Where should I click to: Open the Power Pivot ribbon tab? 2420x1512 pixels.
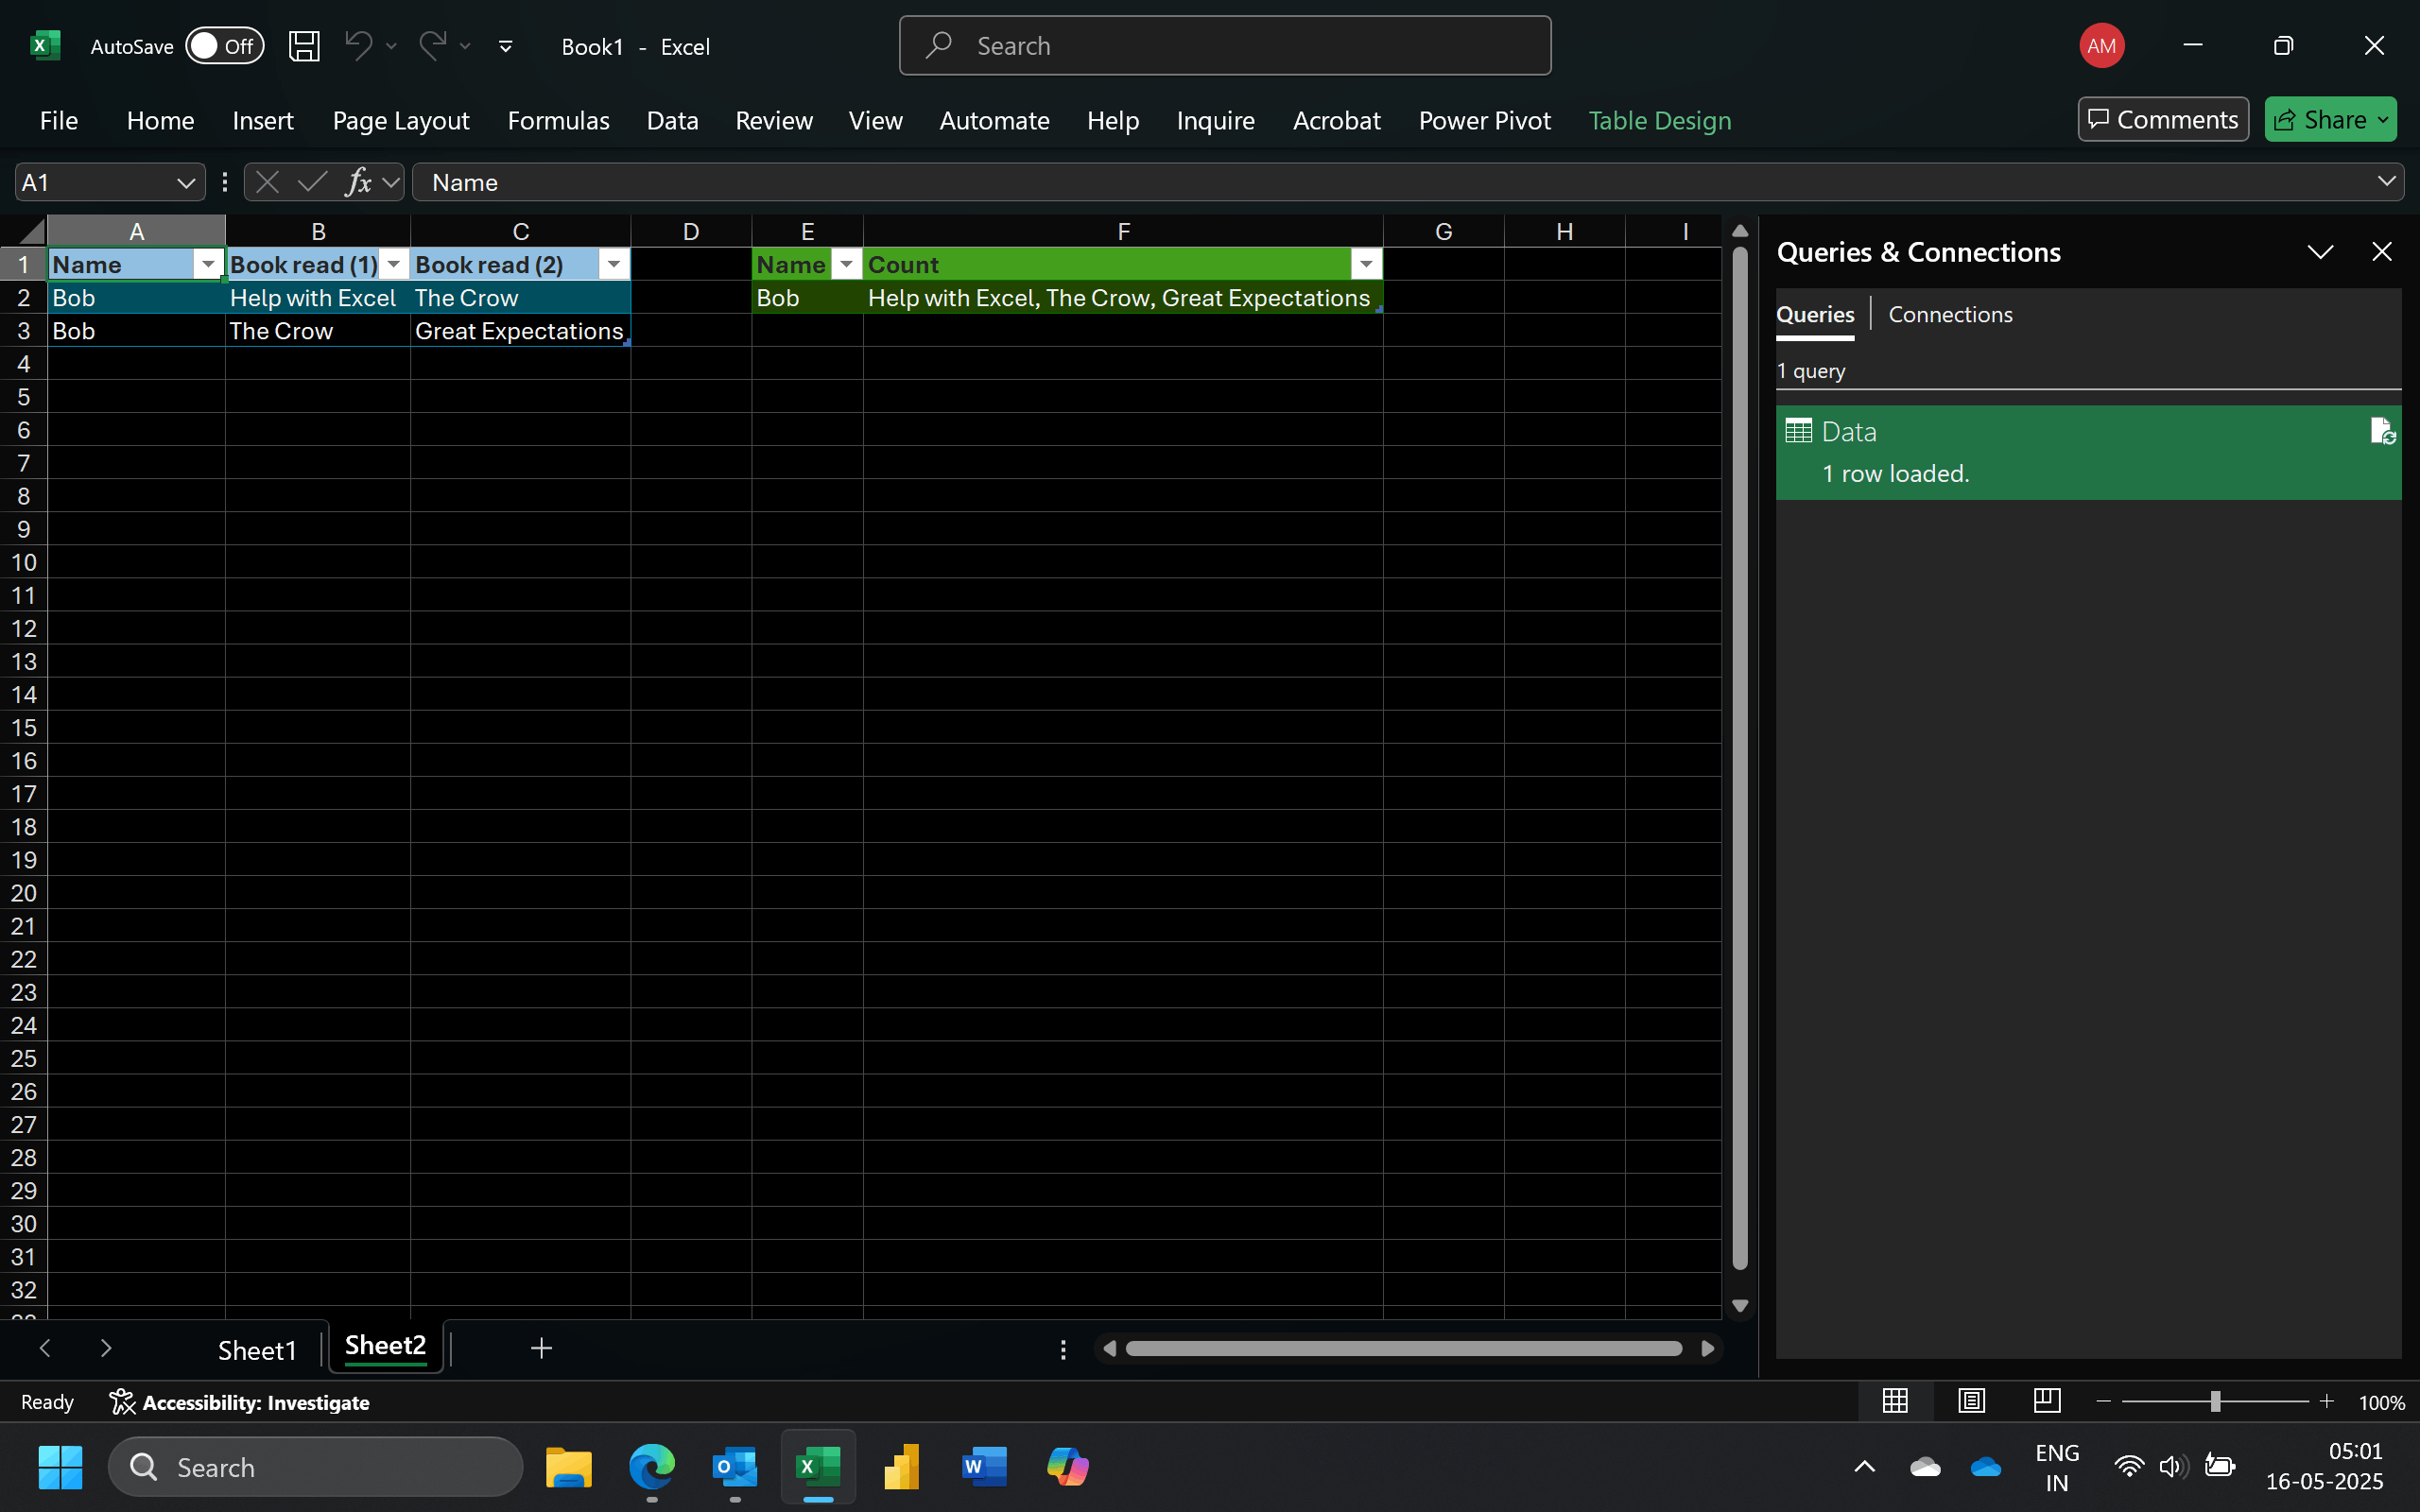coord(1484,121)
